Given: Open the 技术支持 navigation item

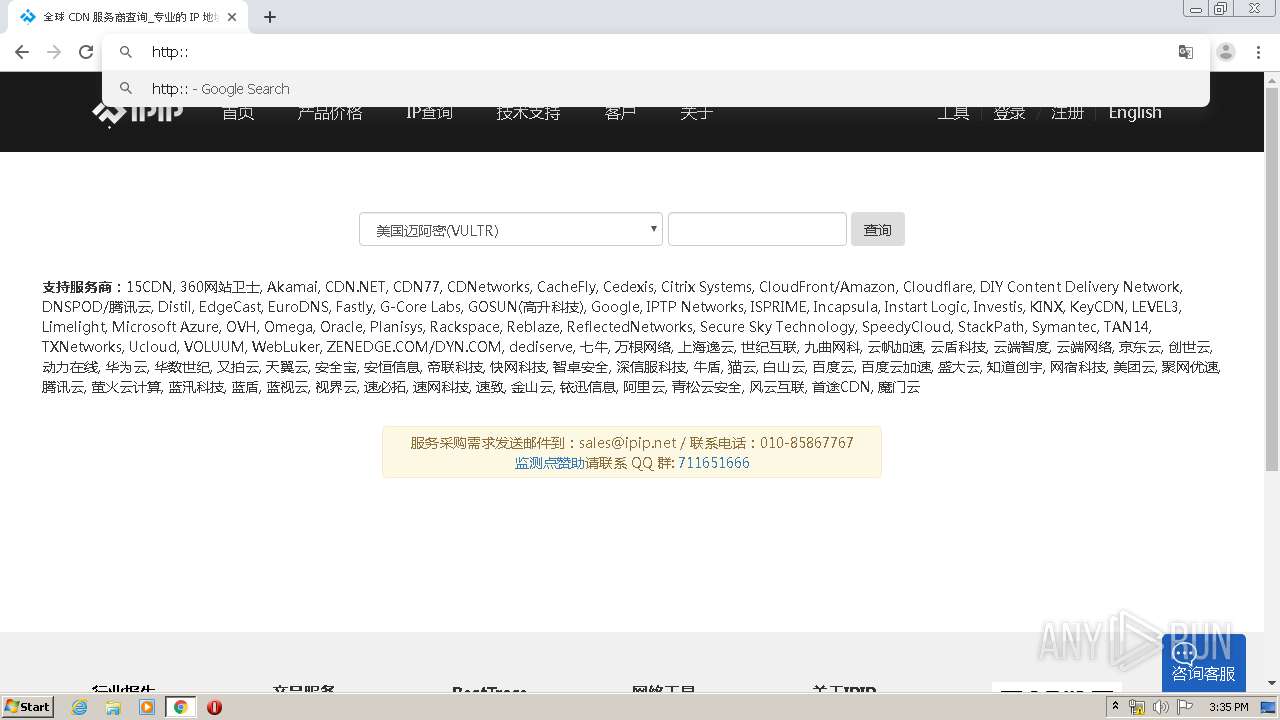Looking at the screenshot, I should point(528,112).
